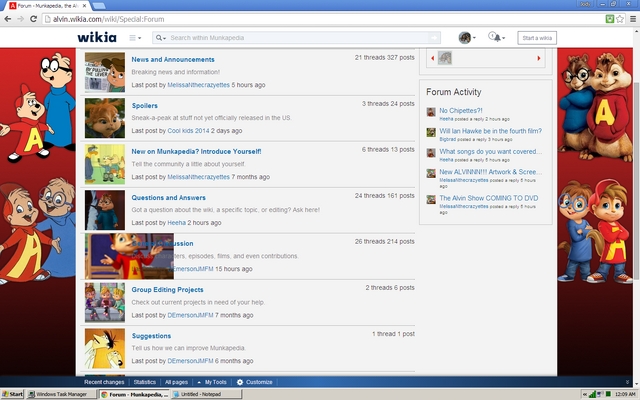This screenshot has width=640, height=400.
Task: Expand the search scope magnifier dropdown
Action: tap(160, 38)
